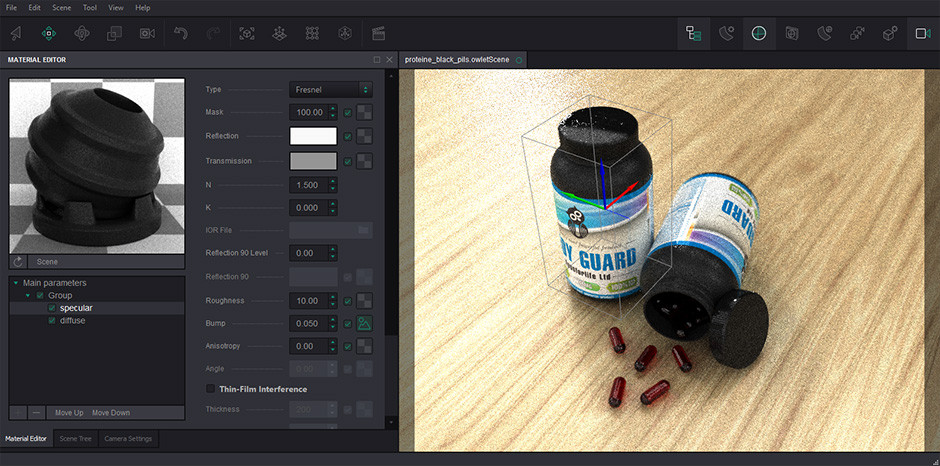Open the Help menu

143,8
